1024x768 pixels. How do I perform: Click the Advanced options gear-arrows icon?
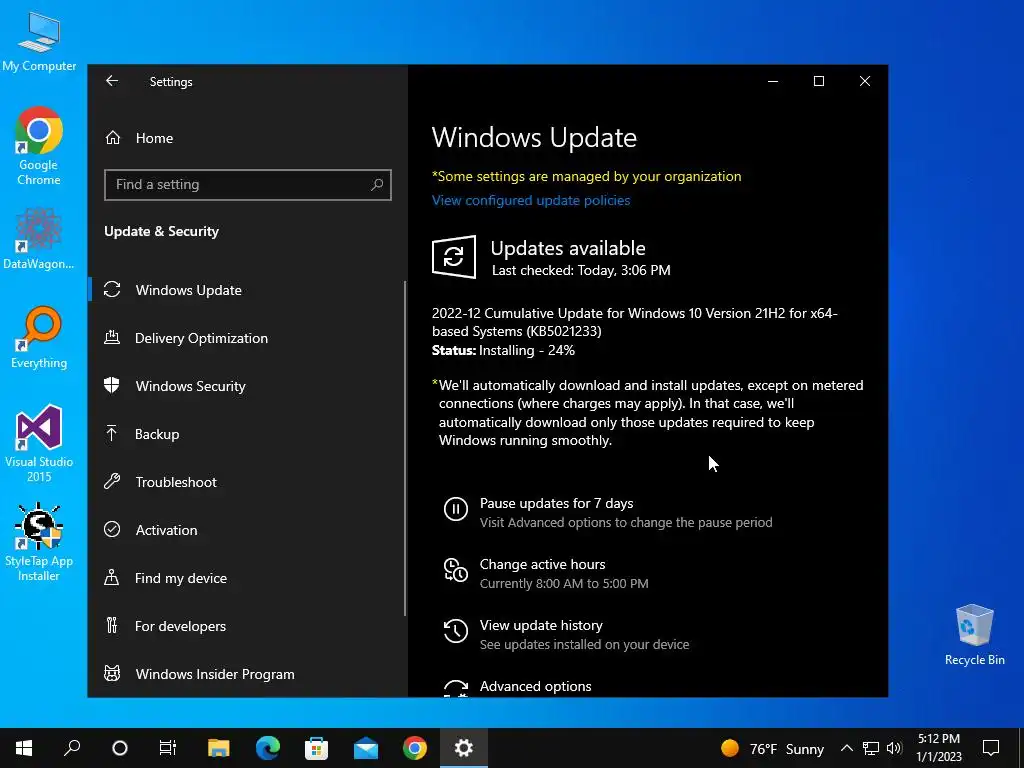[x=456, y=688]
